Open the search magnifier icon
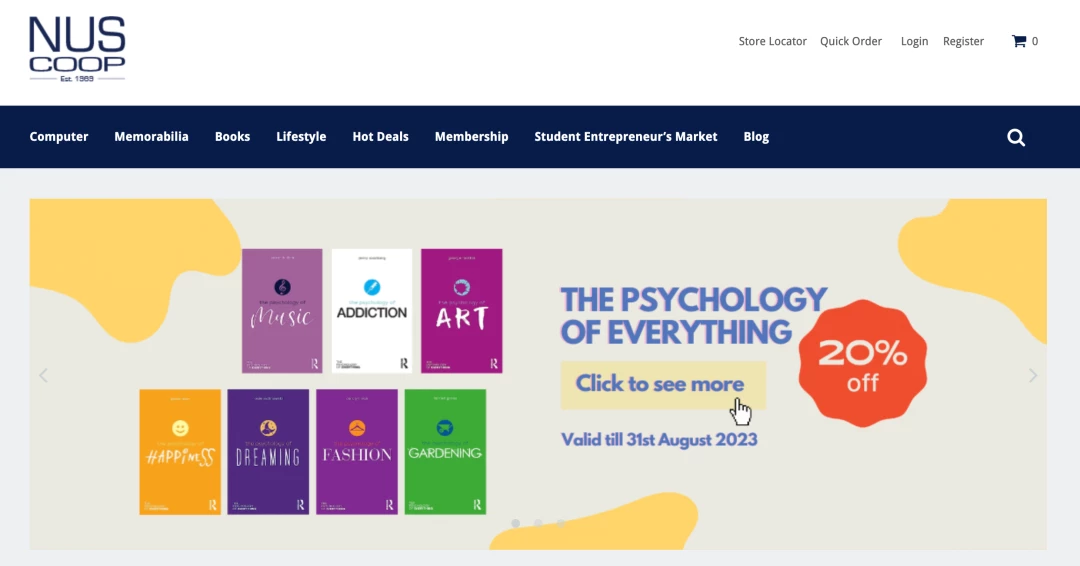Viewport: 1080px width, 566px height. coord(1016,138)
